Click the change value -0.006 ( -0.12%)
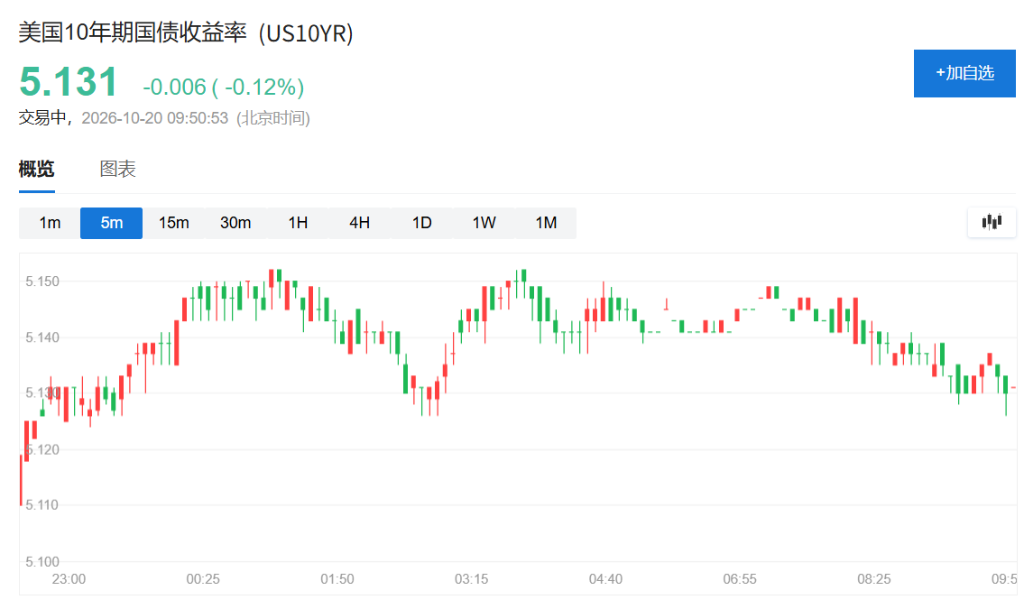The image size is (1024, 601). [223, 87]
